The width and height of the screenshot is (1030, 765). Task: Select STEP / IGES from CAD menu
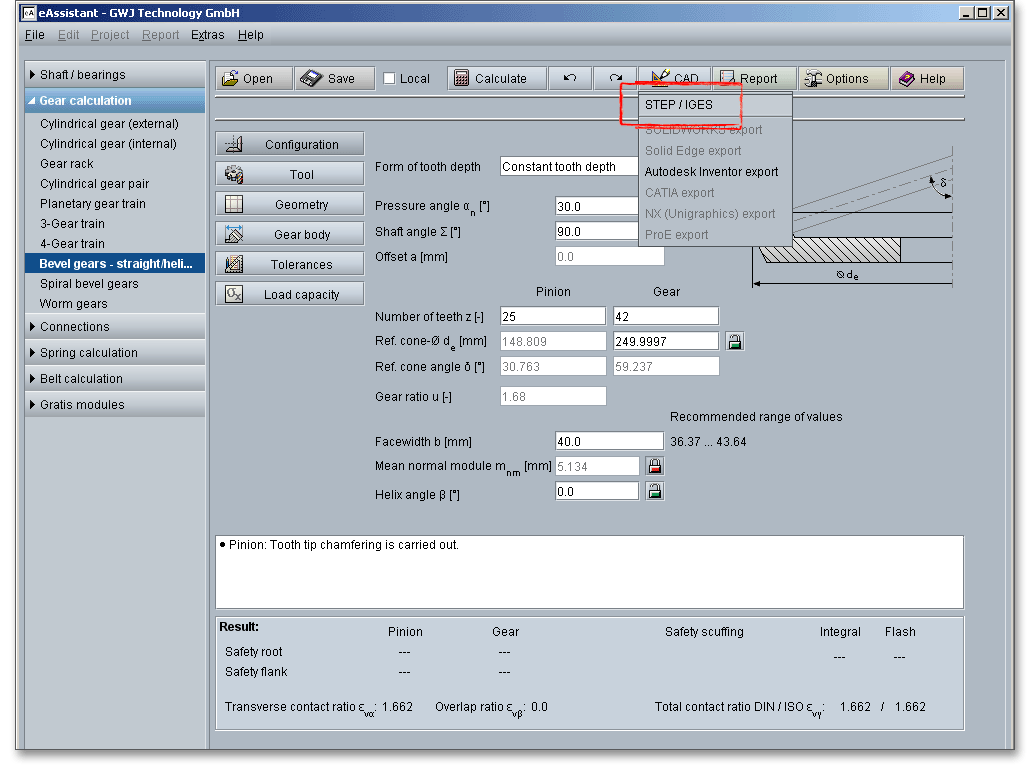(679, 105)
